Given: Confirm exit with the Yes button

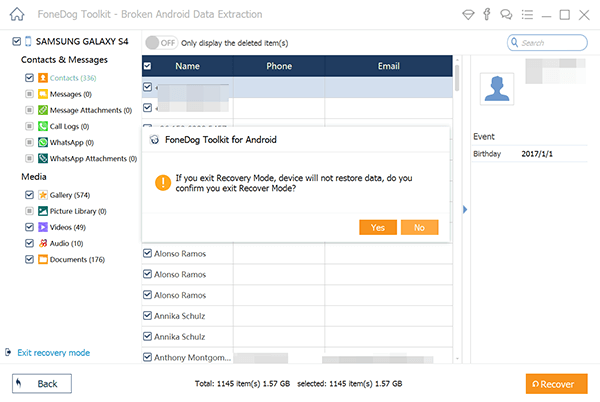Looking at the screenshot, I should pyautogui.click(x=378, y=228).
